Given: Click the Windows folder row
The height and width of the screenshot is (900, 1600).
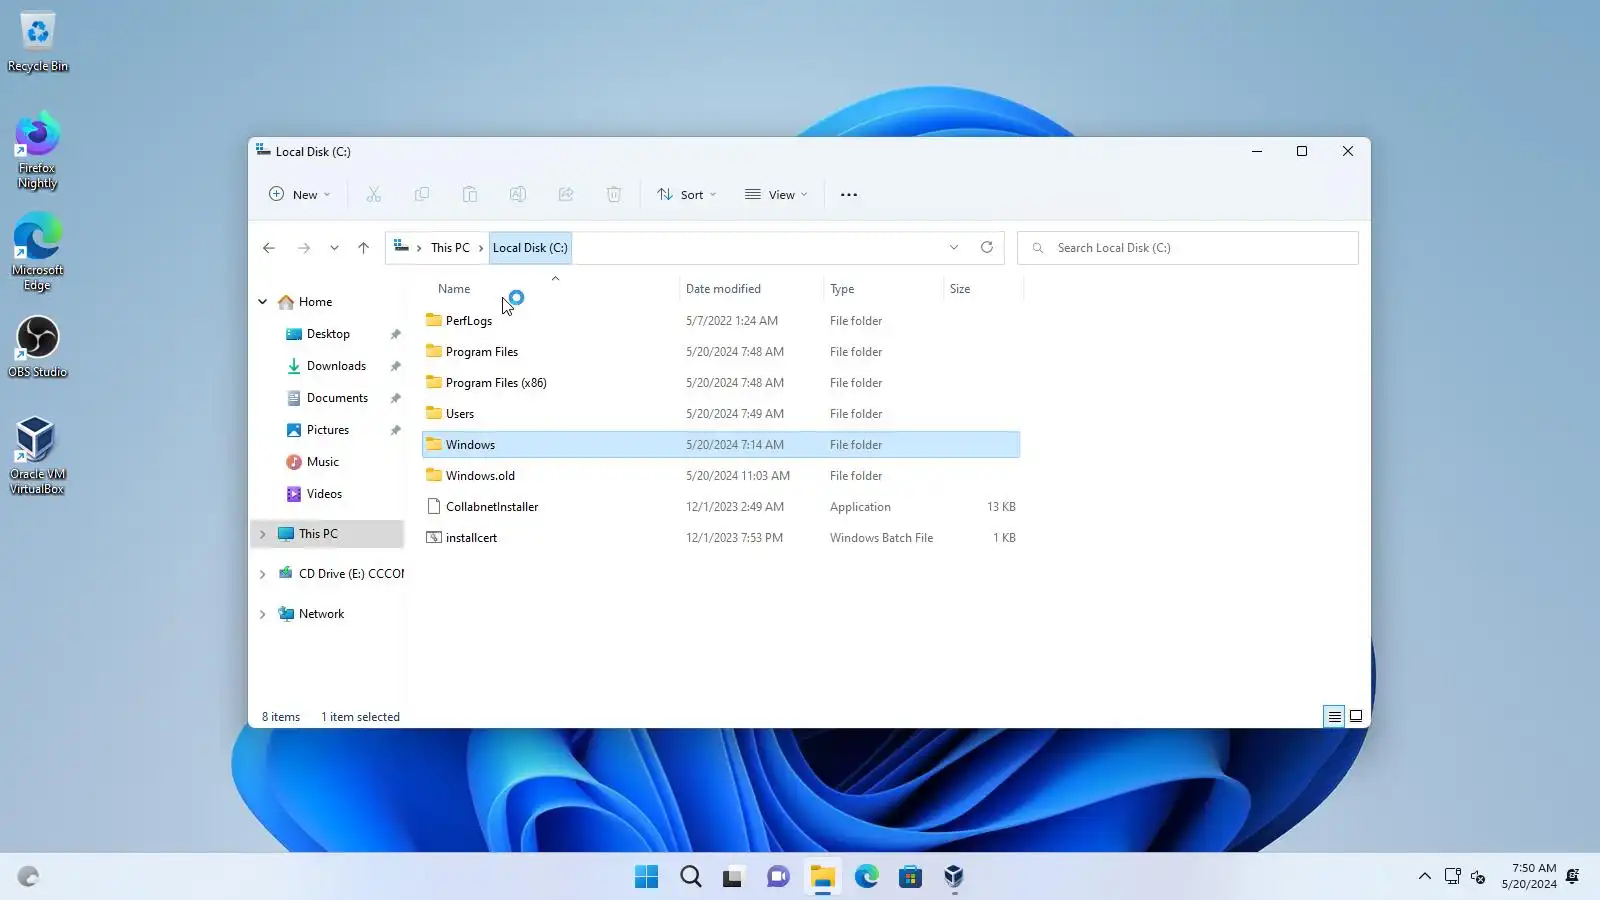Looking at the screenshot, I should click(x=721, y=445).
